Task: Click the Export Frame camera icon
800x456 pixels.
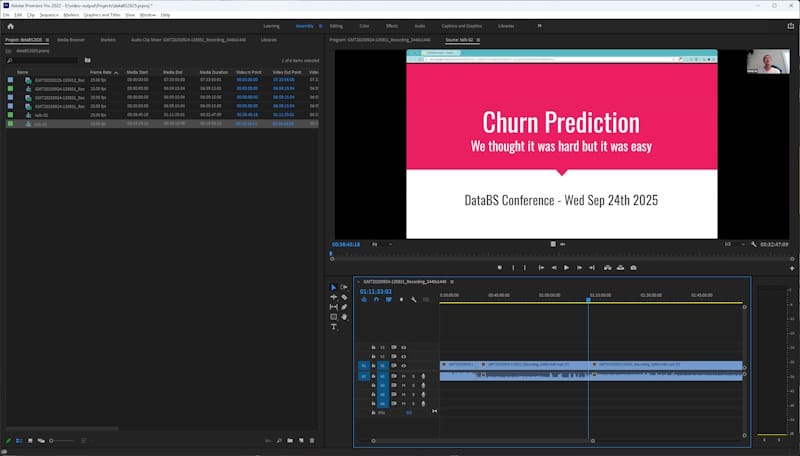Action: tap(632, 268)
